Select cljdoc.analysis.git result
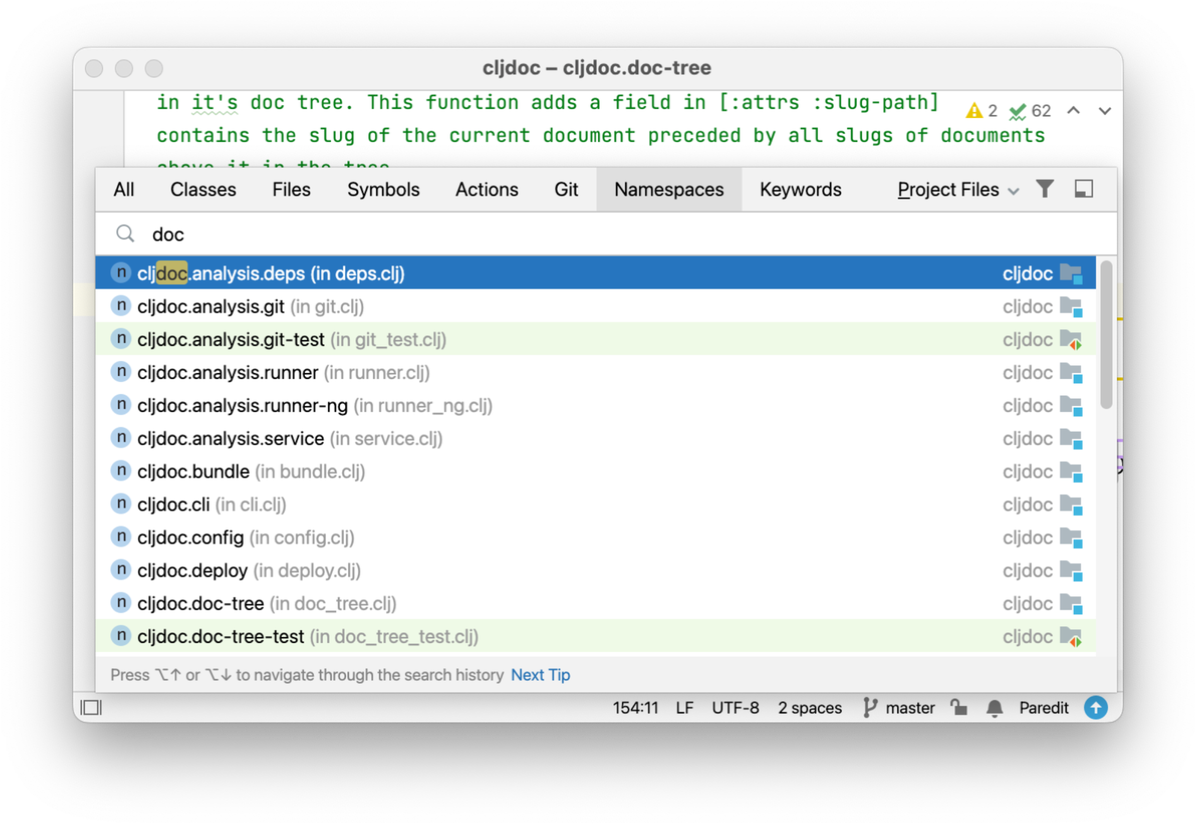Screen dimensions: 1196x824 click(596, 306)
